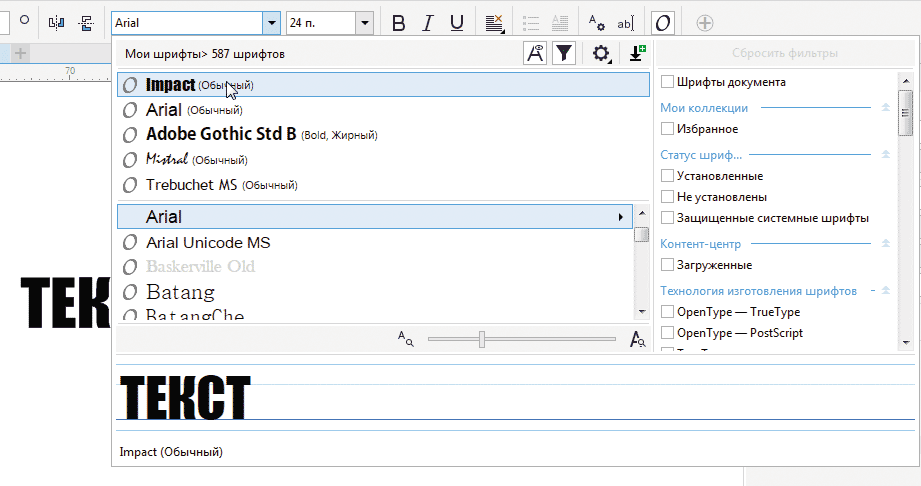
Task: Click Сбросить фильтры button
Action: click(785, 54)
